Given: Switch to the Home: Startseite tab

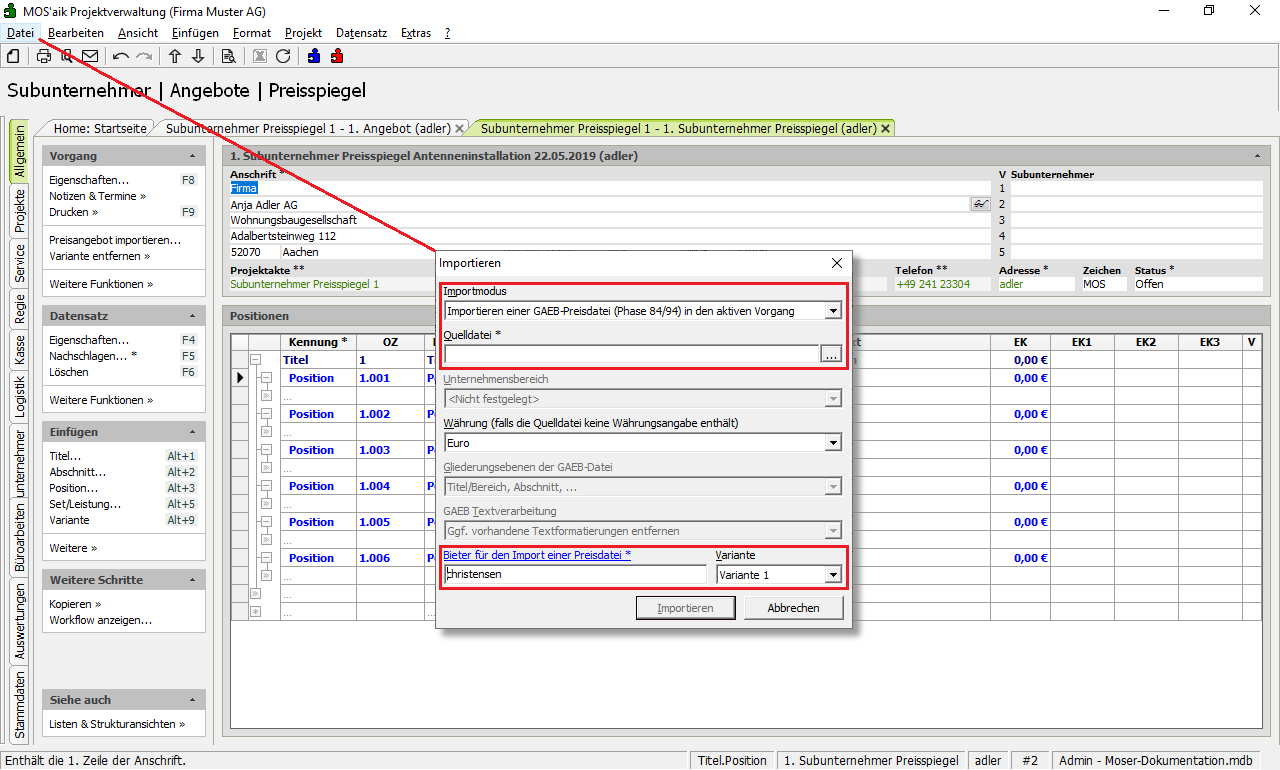Looking at the screenshot, I should pos(100,128).
